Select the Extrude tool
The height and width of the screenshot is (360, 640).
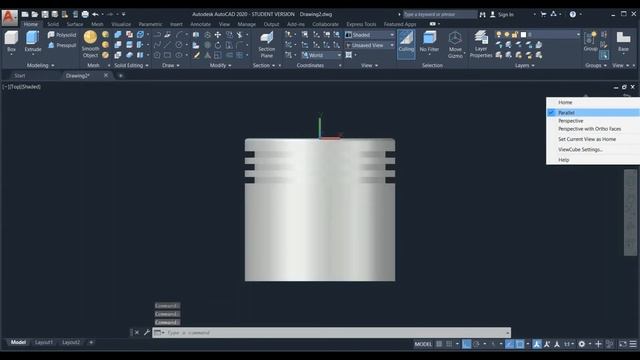pyautogui.click(x=33, y=42)
